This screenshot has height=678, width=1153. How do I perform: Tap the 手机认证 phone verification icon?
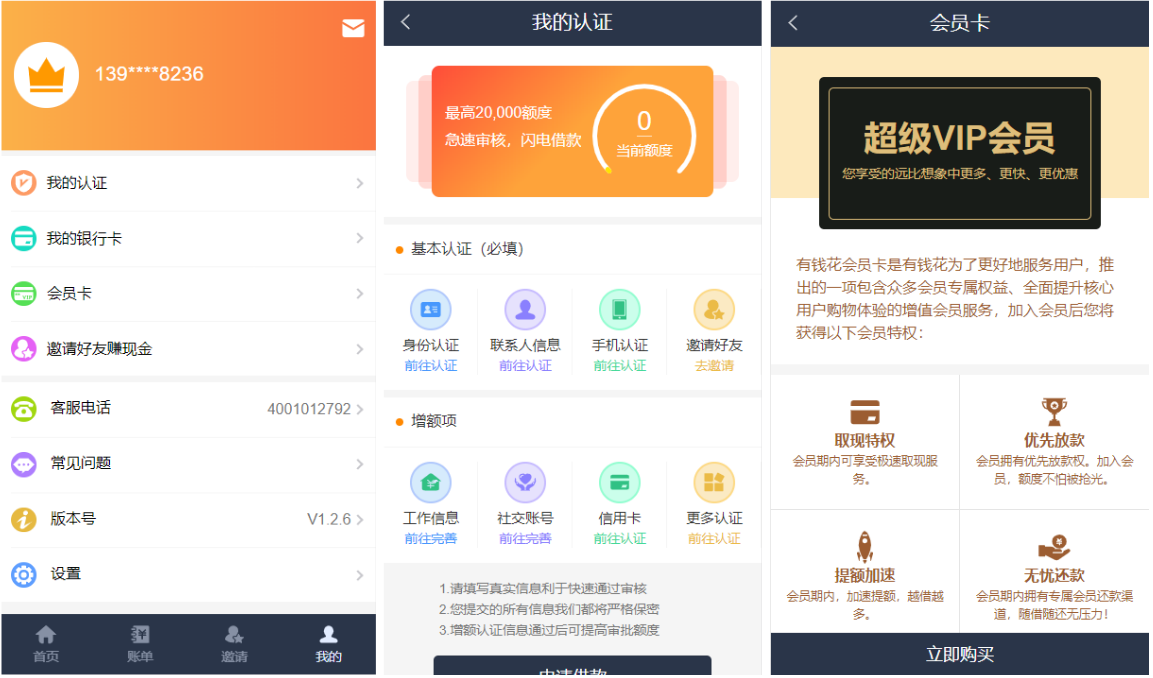[619, 310]
